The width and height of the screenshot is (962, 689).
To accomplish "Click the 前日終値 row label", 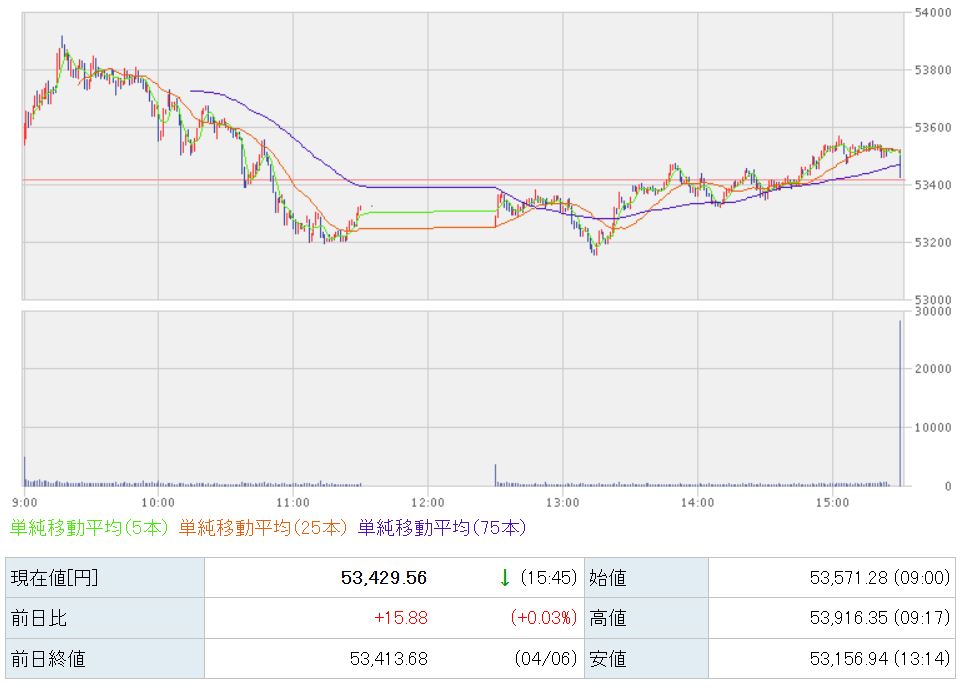I will point(47,659).
